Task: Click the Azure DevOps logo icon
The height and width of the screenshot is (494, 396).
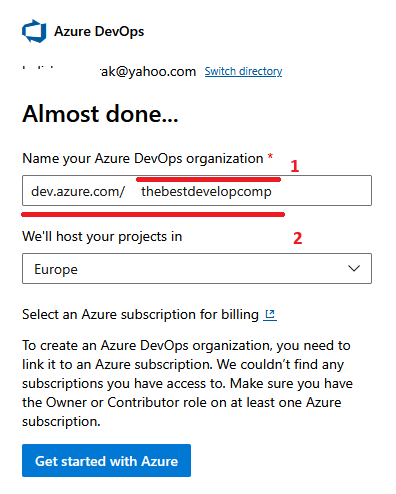Action: (34, 31)
